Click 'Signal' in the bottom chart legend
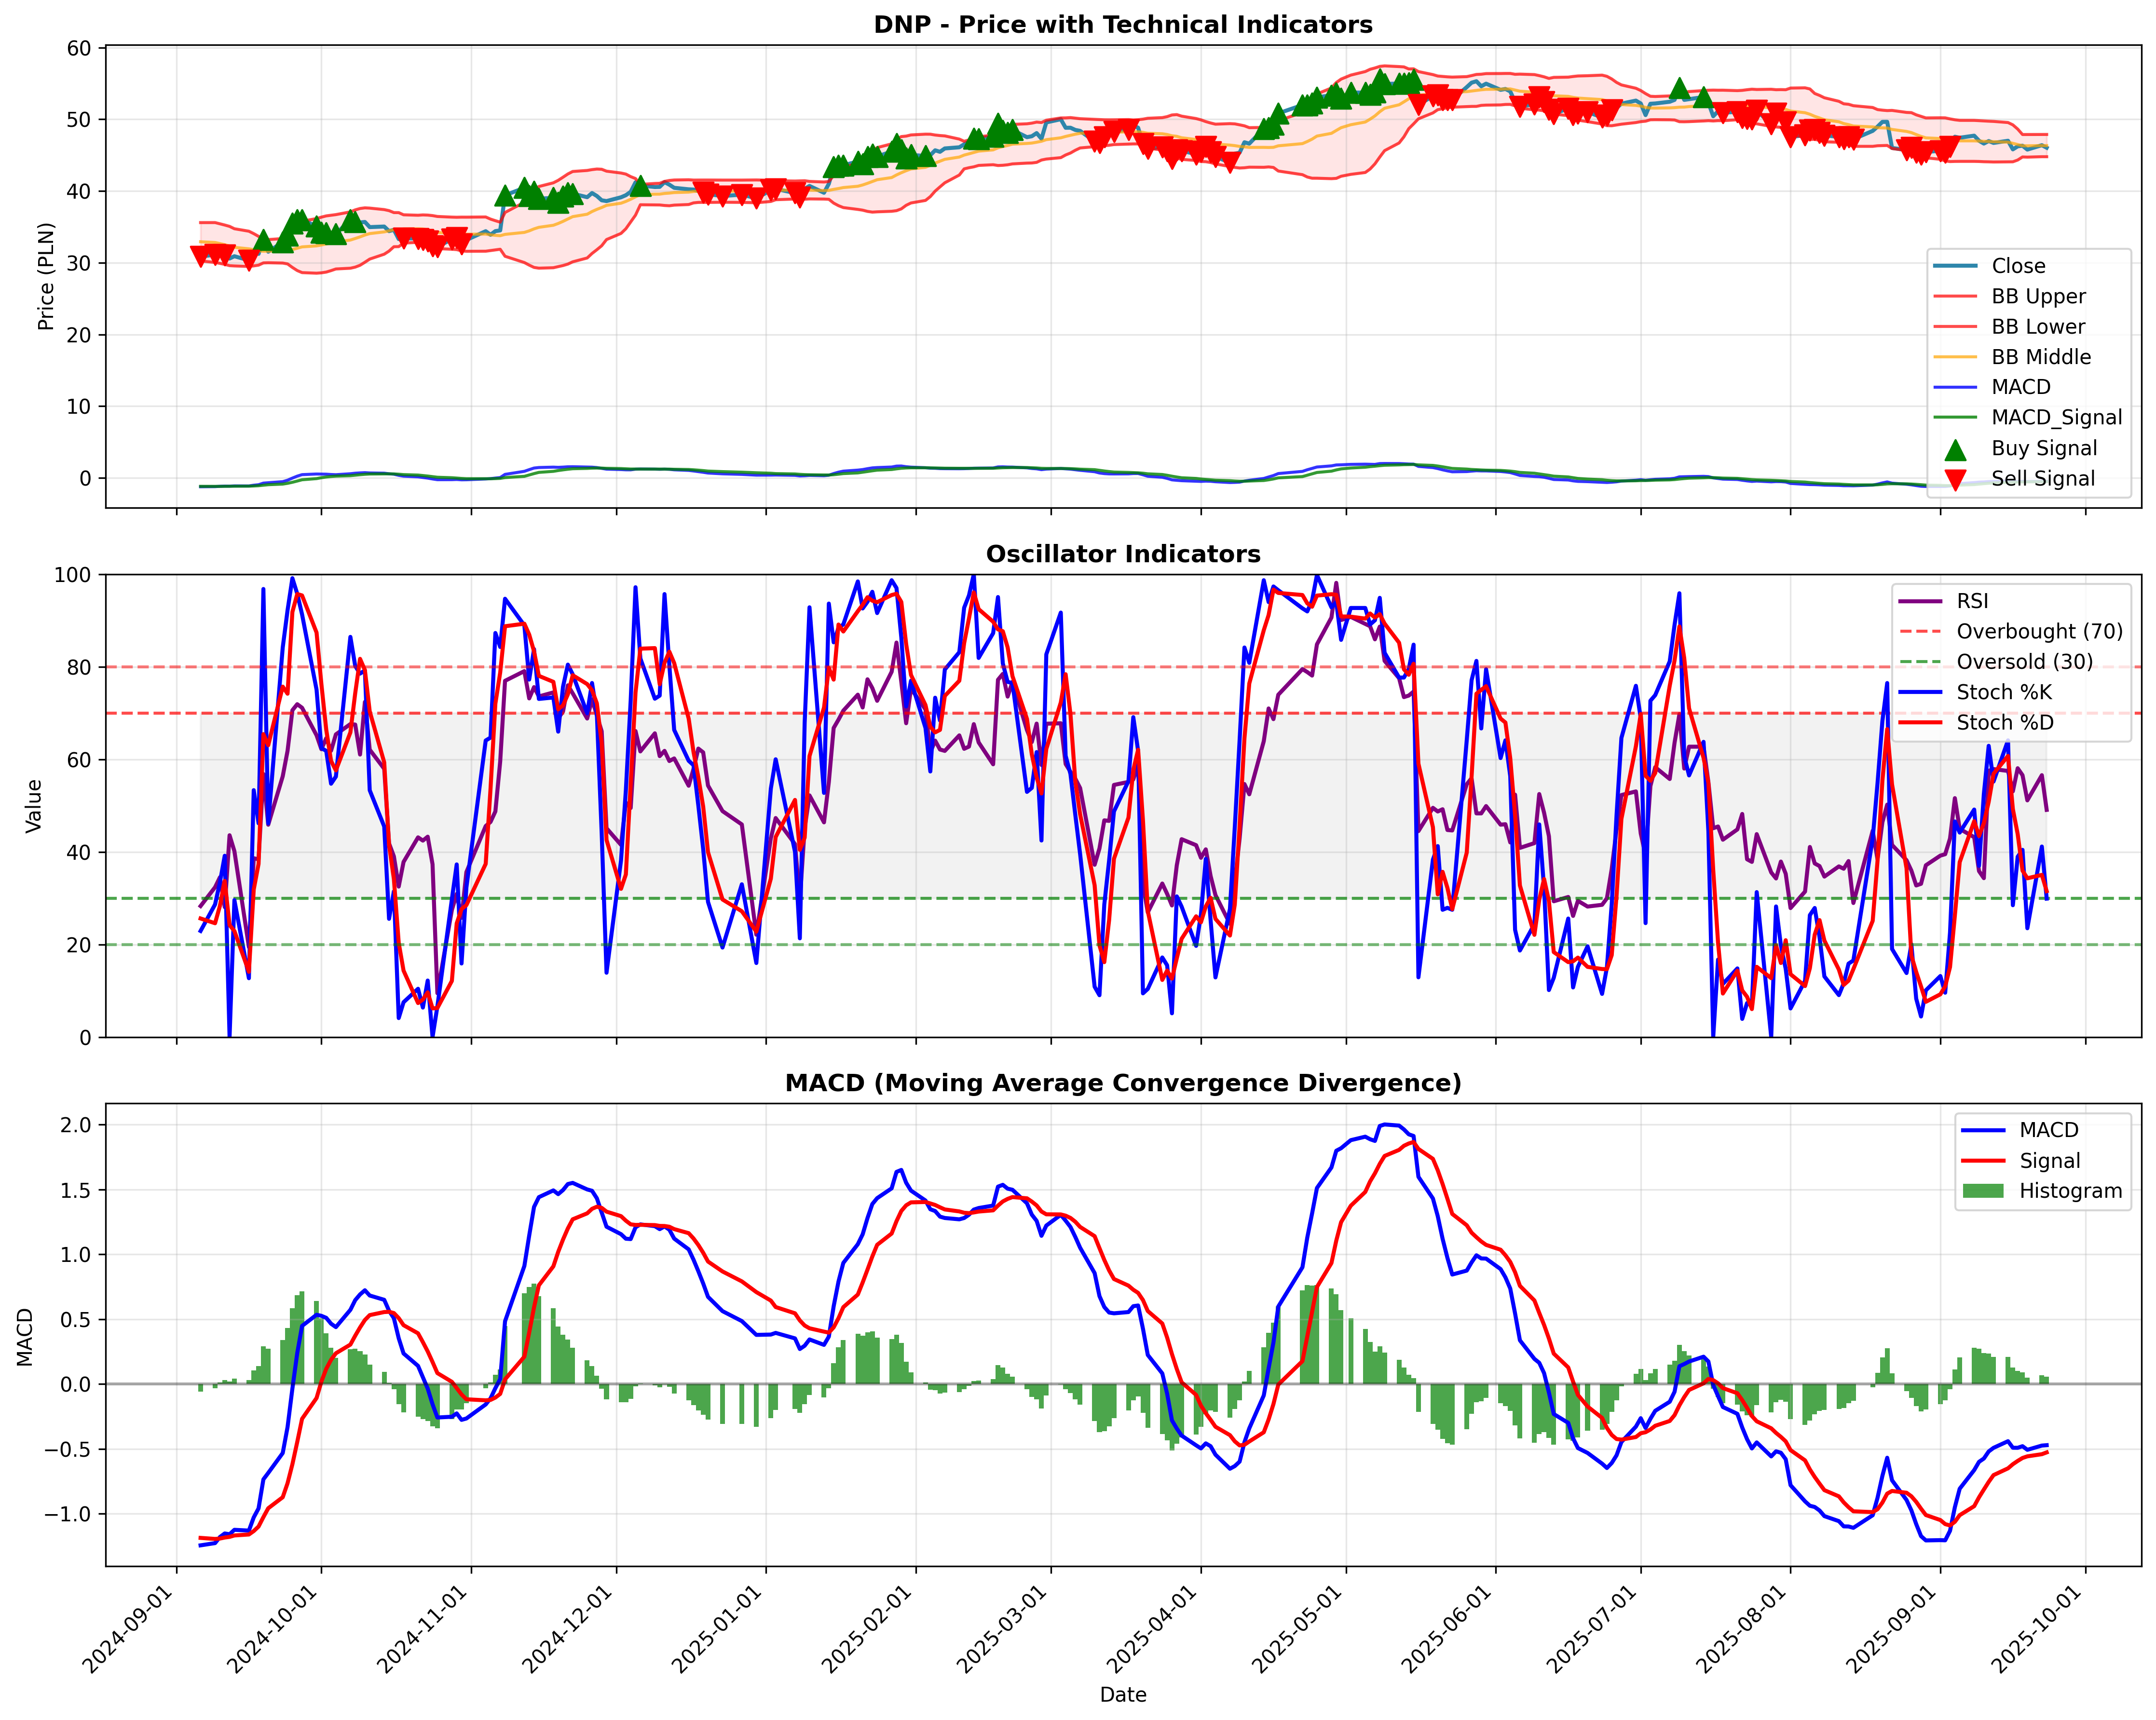 tap(2049, 1161)
